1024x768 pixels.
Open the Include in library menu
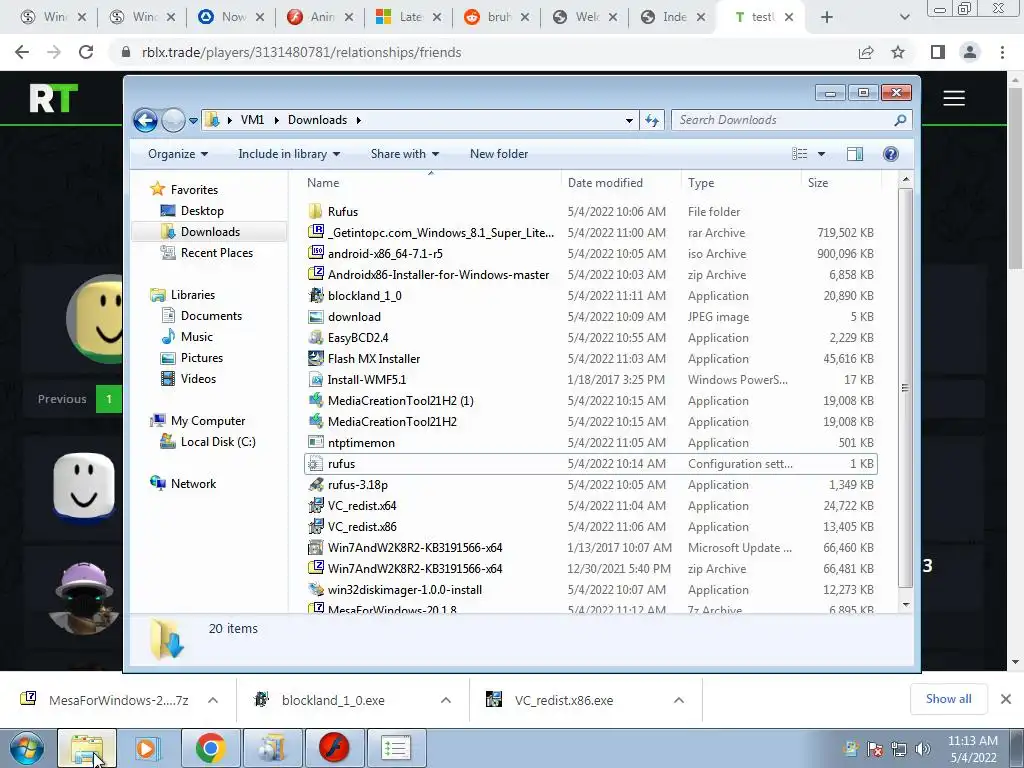tap(289, 154)
